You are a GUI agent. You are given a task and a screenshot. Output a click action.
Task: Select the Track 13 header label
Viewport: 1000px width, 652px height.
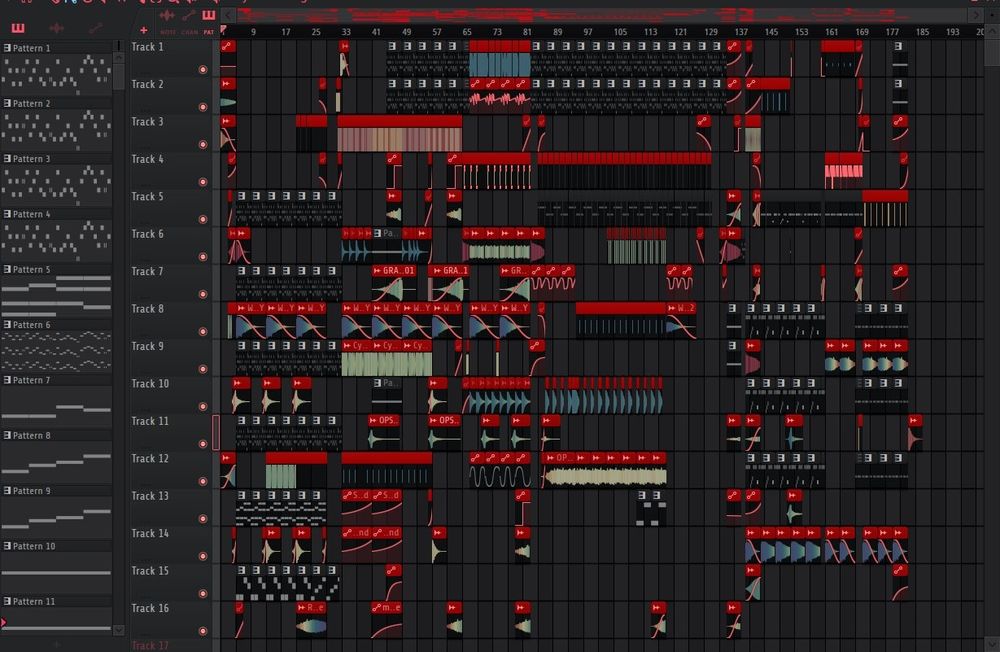[x=150, y=496]
